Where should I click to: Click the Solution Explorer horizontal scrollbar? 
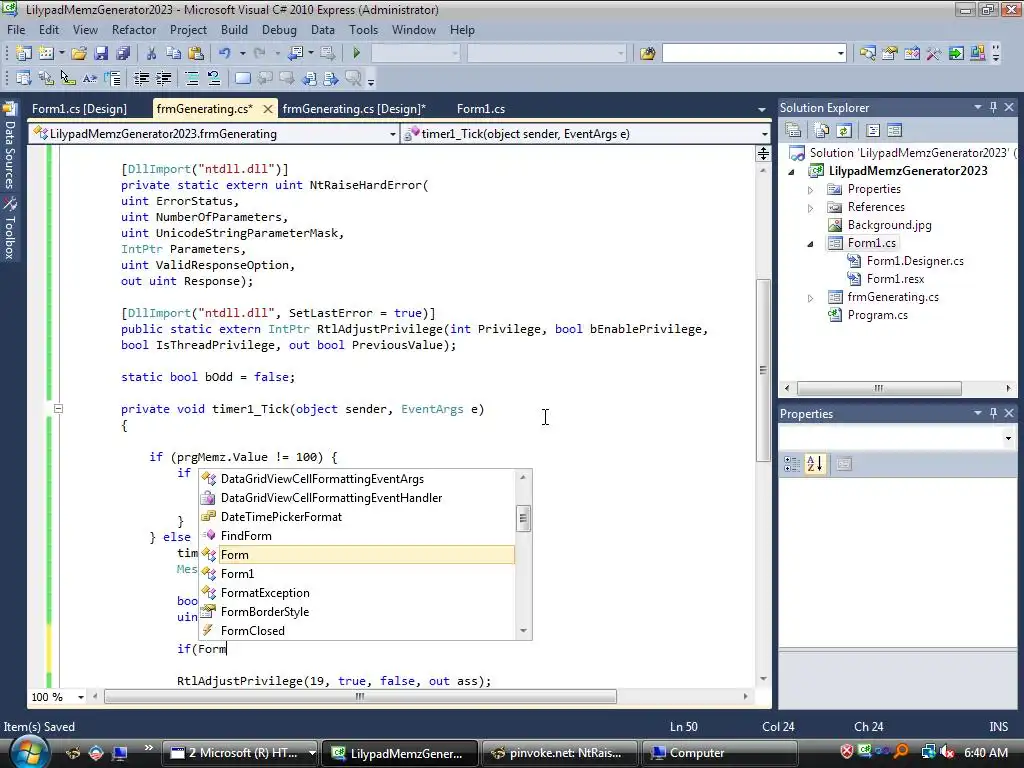point(879,388)
